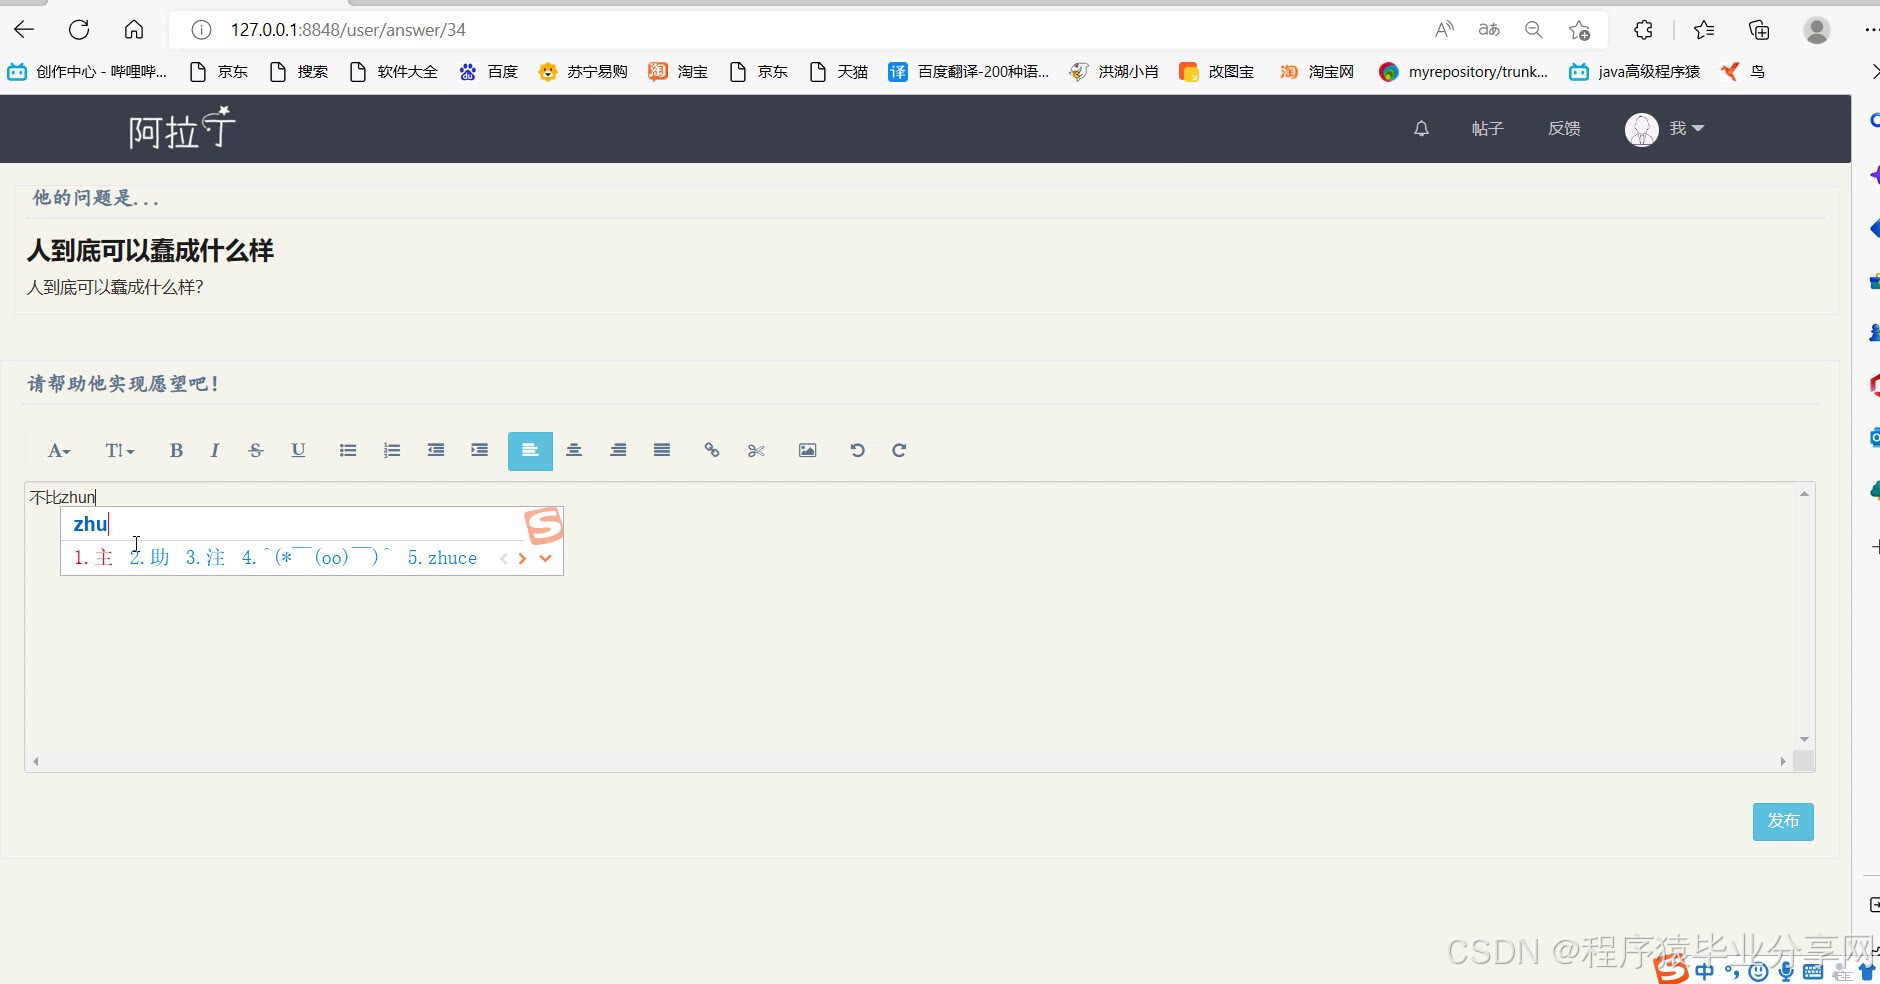This screenshot has height=984, width=1880.
Task: Select the align right option
Action: coord(618,451)
